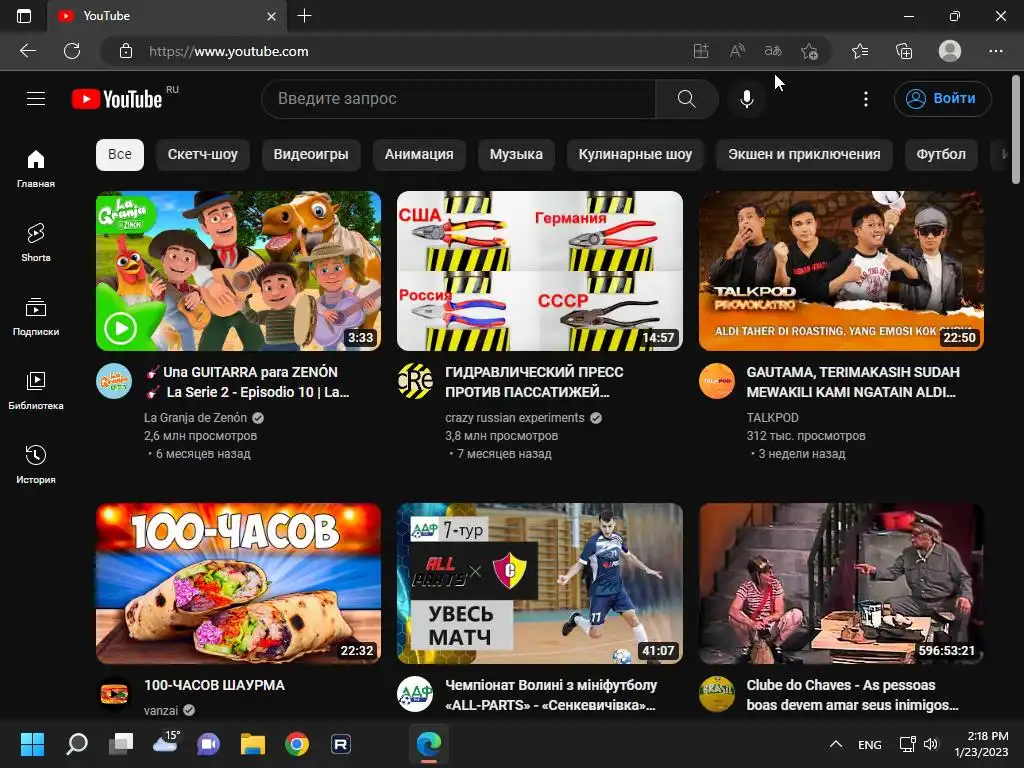Open Read aloud in address bar
Image resolution: width=1024 pixels, height=768 pixels.
pos(737,51)
